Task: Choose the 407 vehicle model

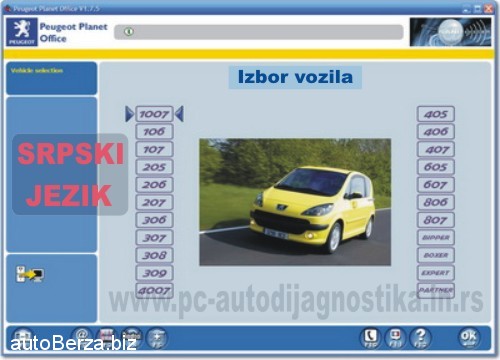Action: pos(436,149)
